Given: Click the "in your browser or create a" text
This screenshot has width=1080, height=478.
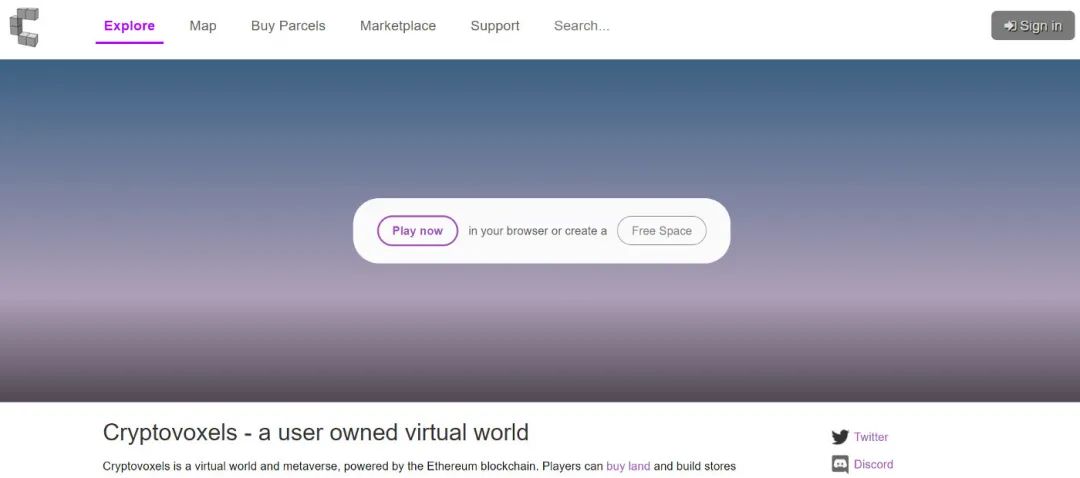Looking at the screenshot, I should [537, 231].
